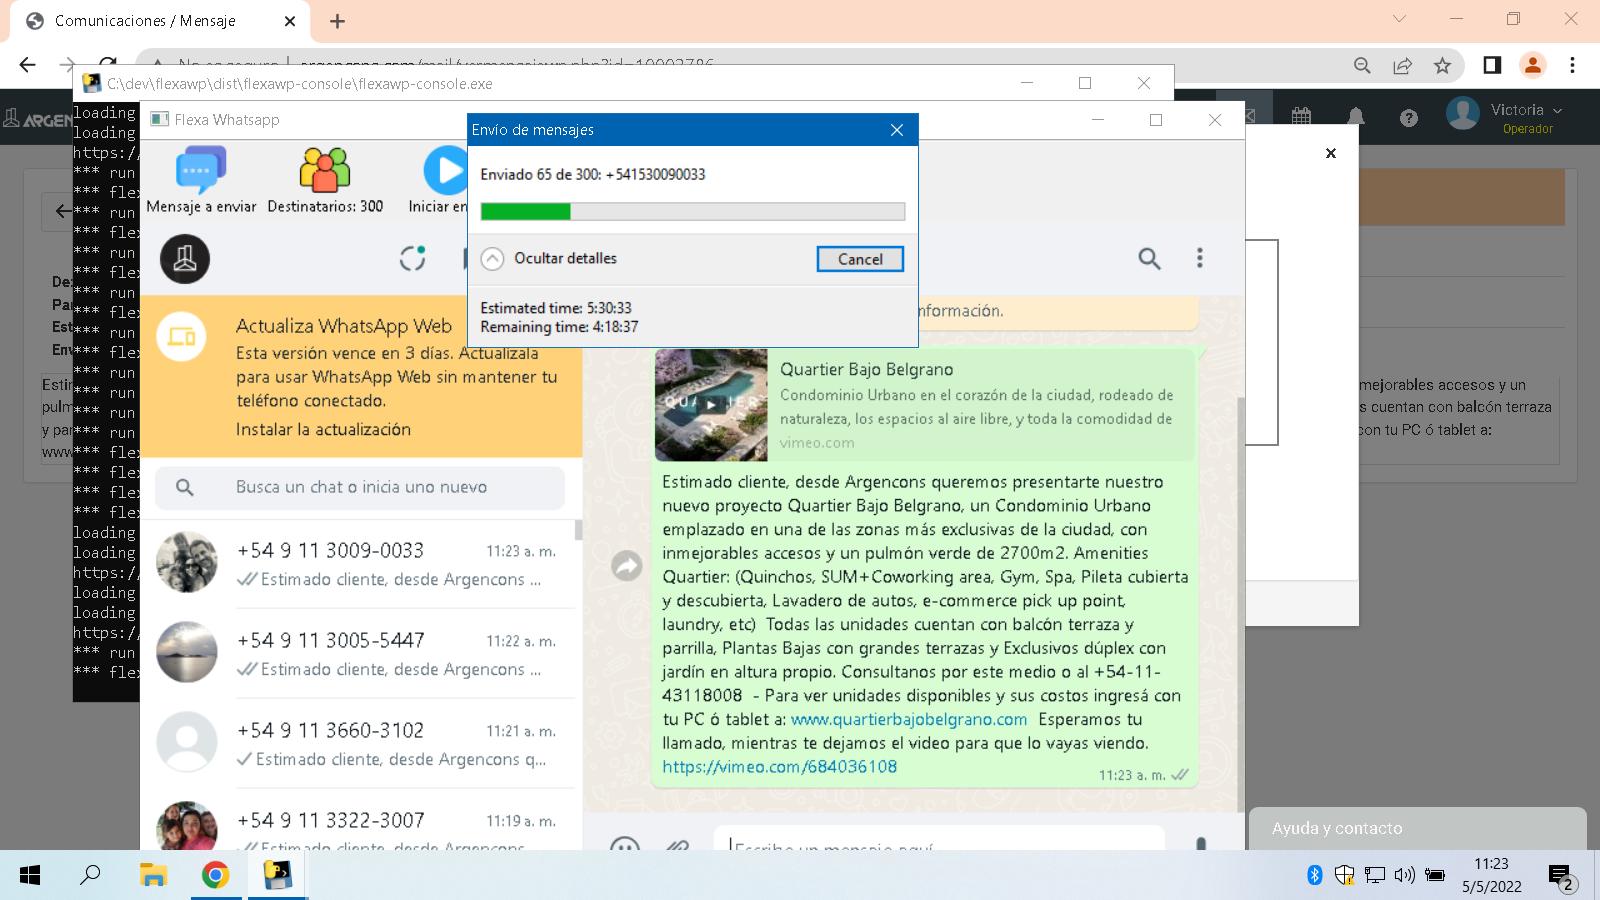
Task: Open Chrome three-dot menu
Action: tap(1573, 65)
